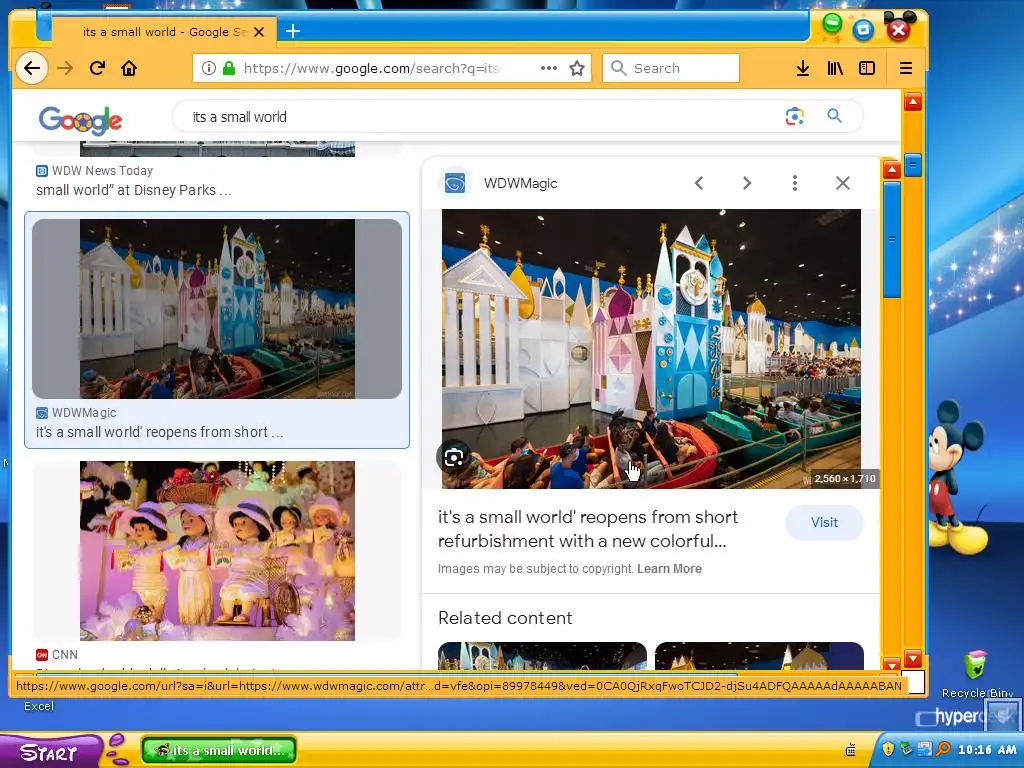Open the first related content thumbnail
Image resolution: width=1024 pixels, height=768 pixels.
[542, 656]
